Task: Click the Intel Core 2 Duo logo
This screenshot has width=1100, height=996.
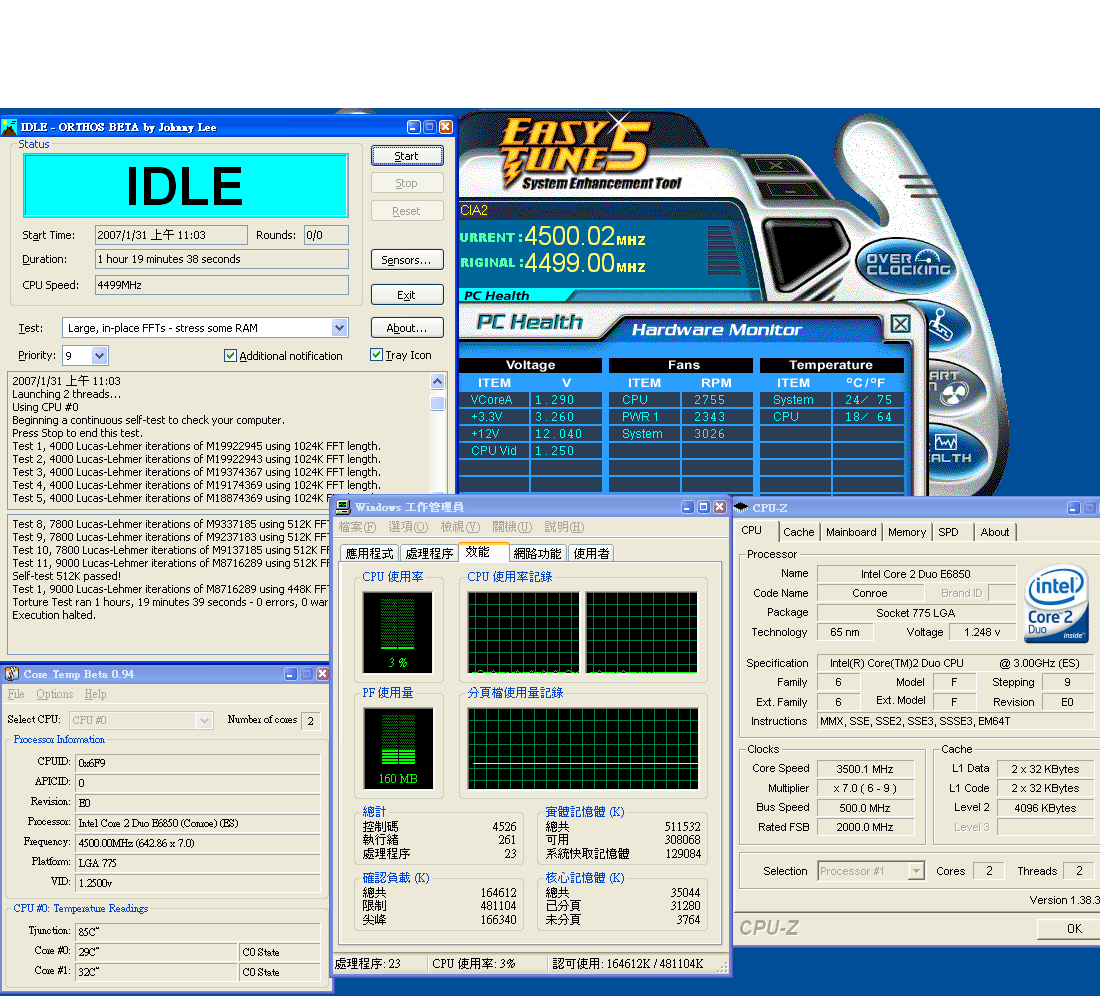Action: point(1057,604)
